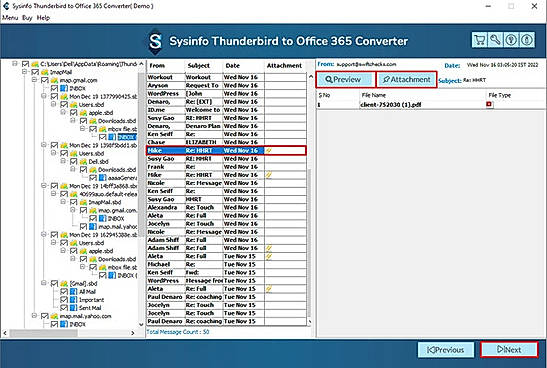The width and height of the screenshot is (547, 368).
Task: Sort by the Date column header
Action: pos(243,66)
